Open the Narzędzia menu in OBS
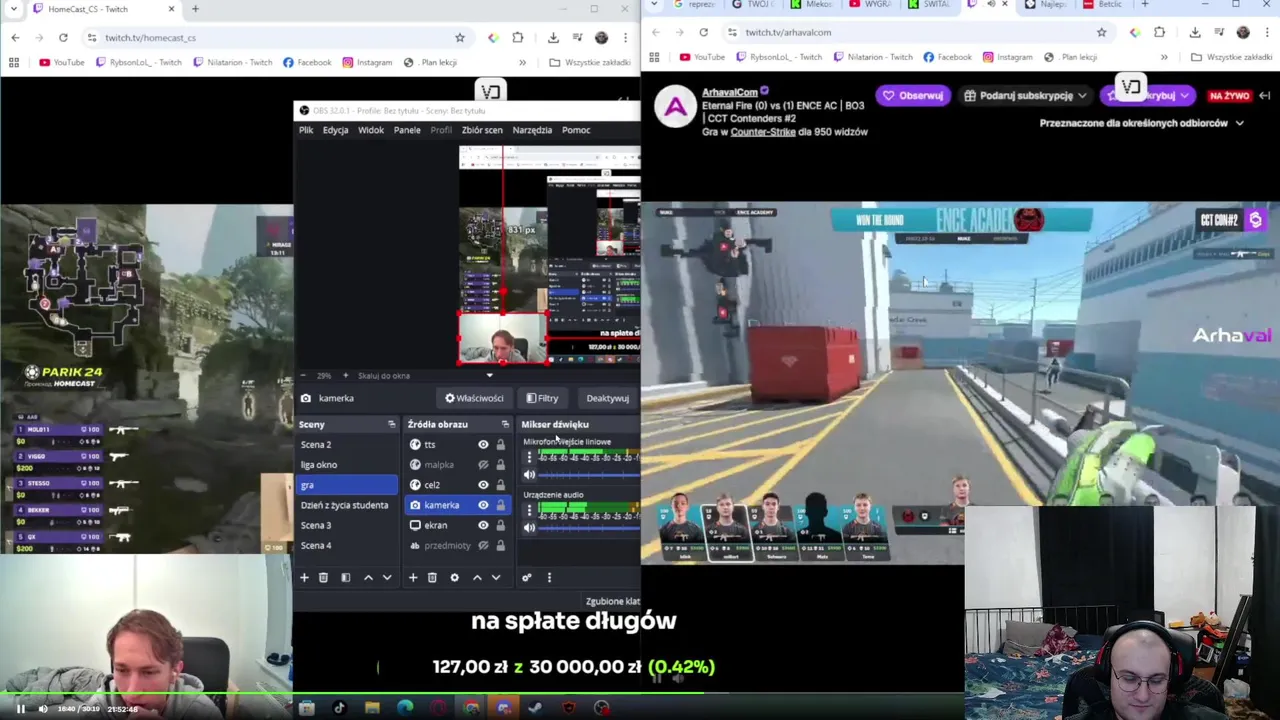Screen dimensions: 1280x720 [532, 130]
